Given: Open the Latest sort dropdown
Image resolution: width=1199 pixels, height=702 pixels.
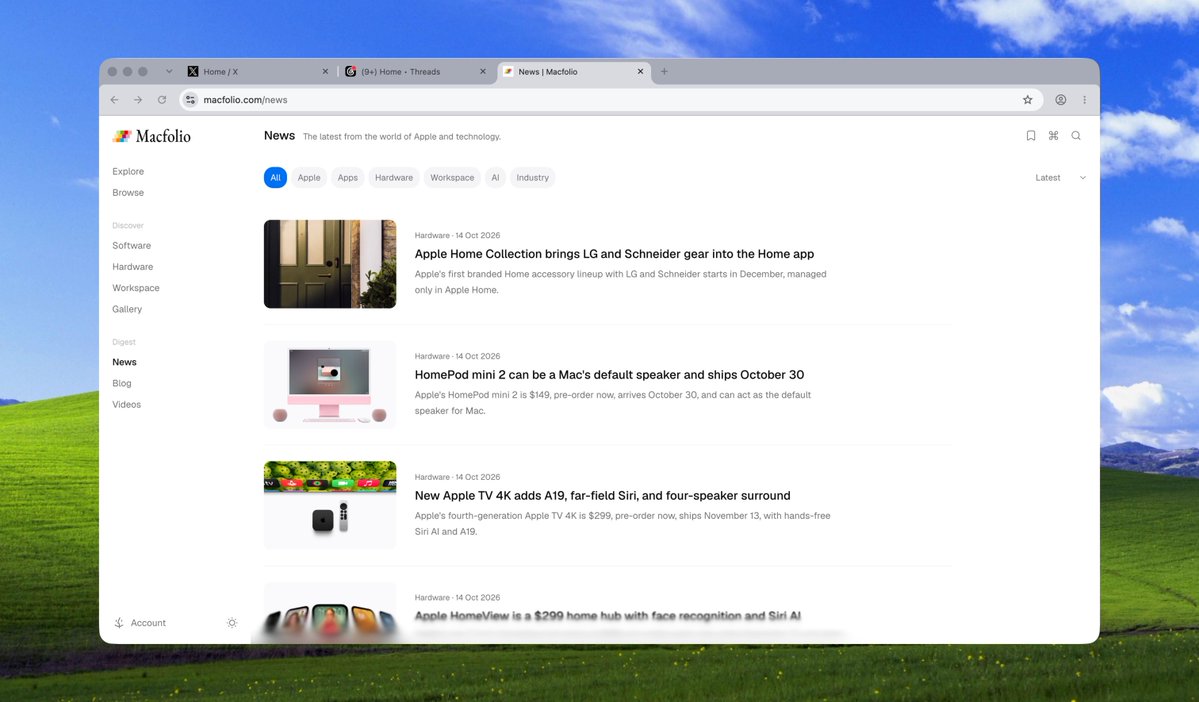Looking at the screenshot, I should pos(1060,177).
